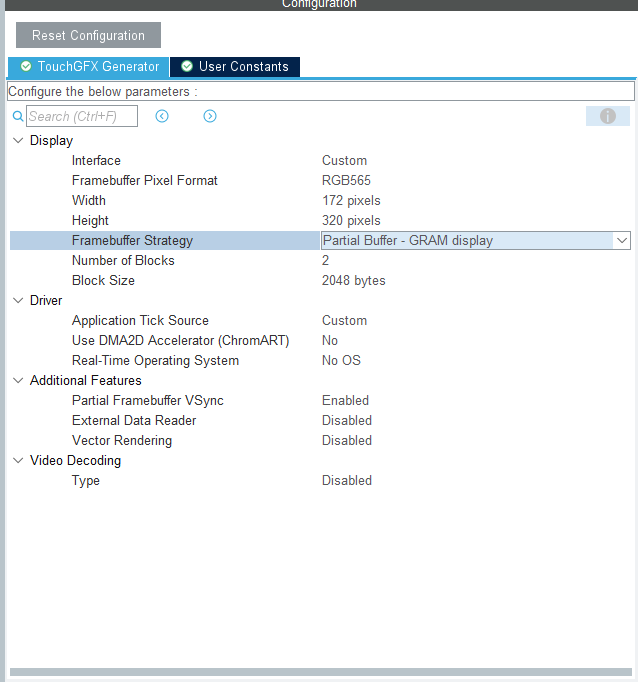Collapse the Display section
The height and width of the screenshot is (682, 638).
[x=18, y=140]
